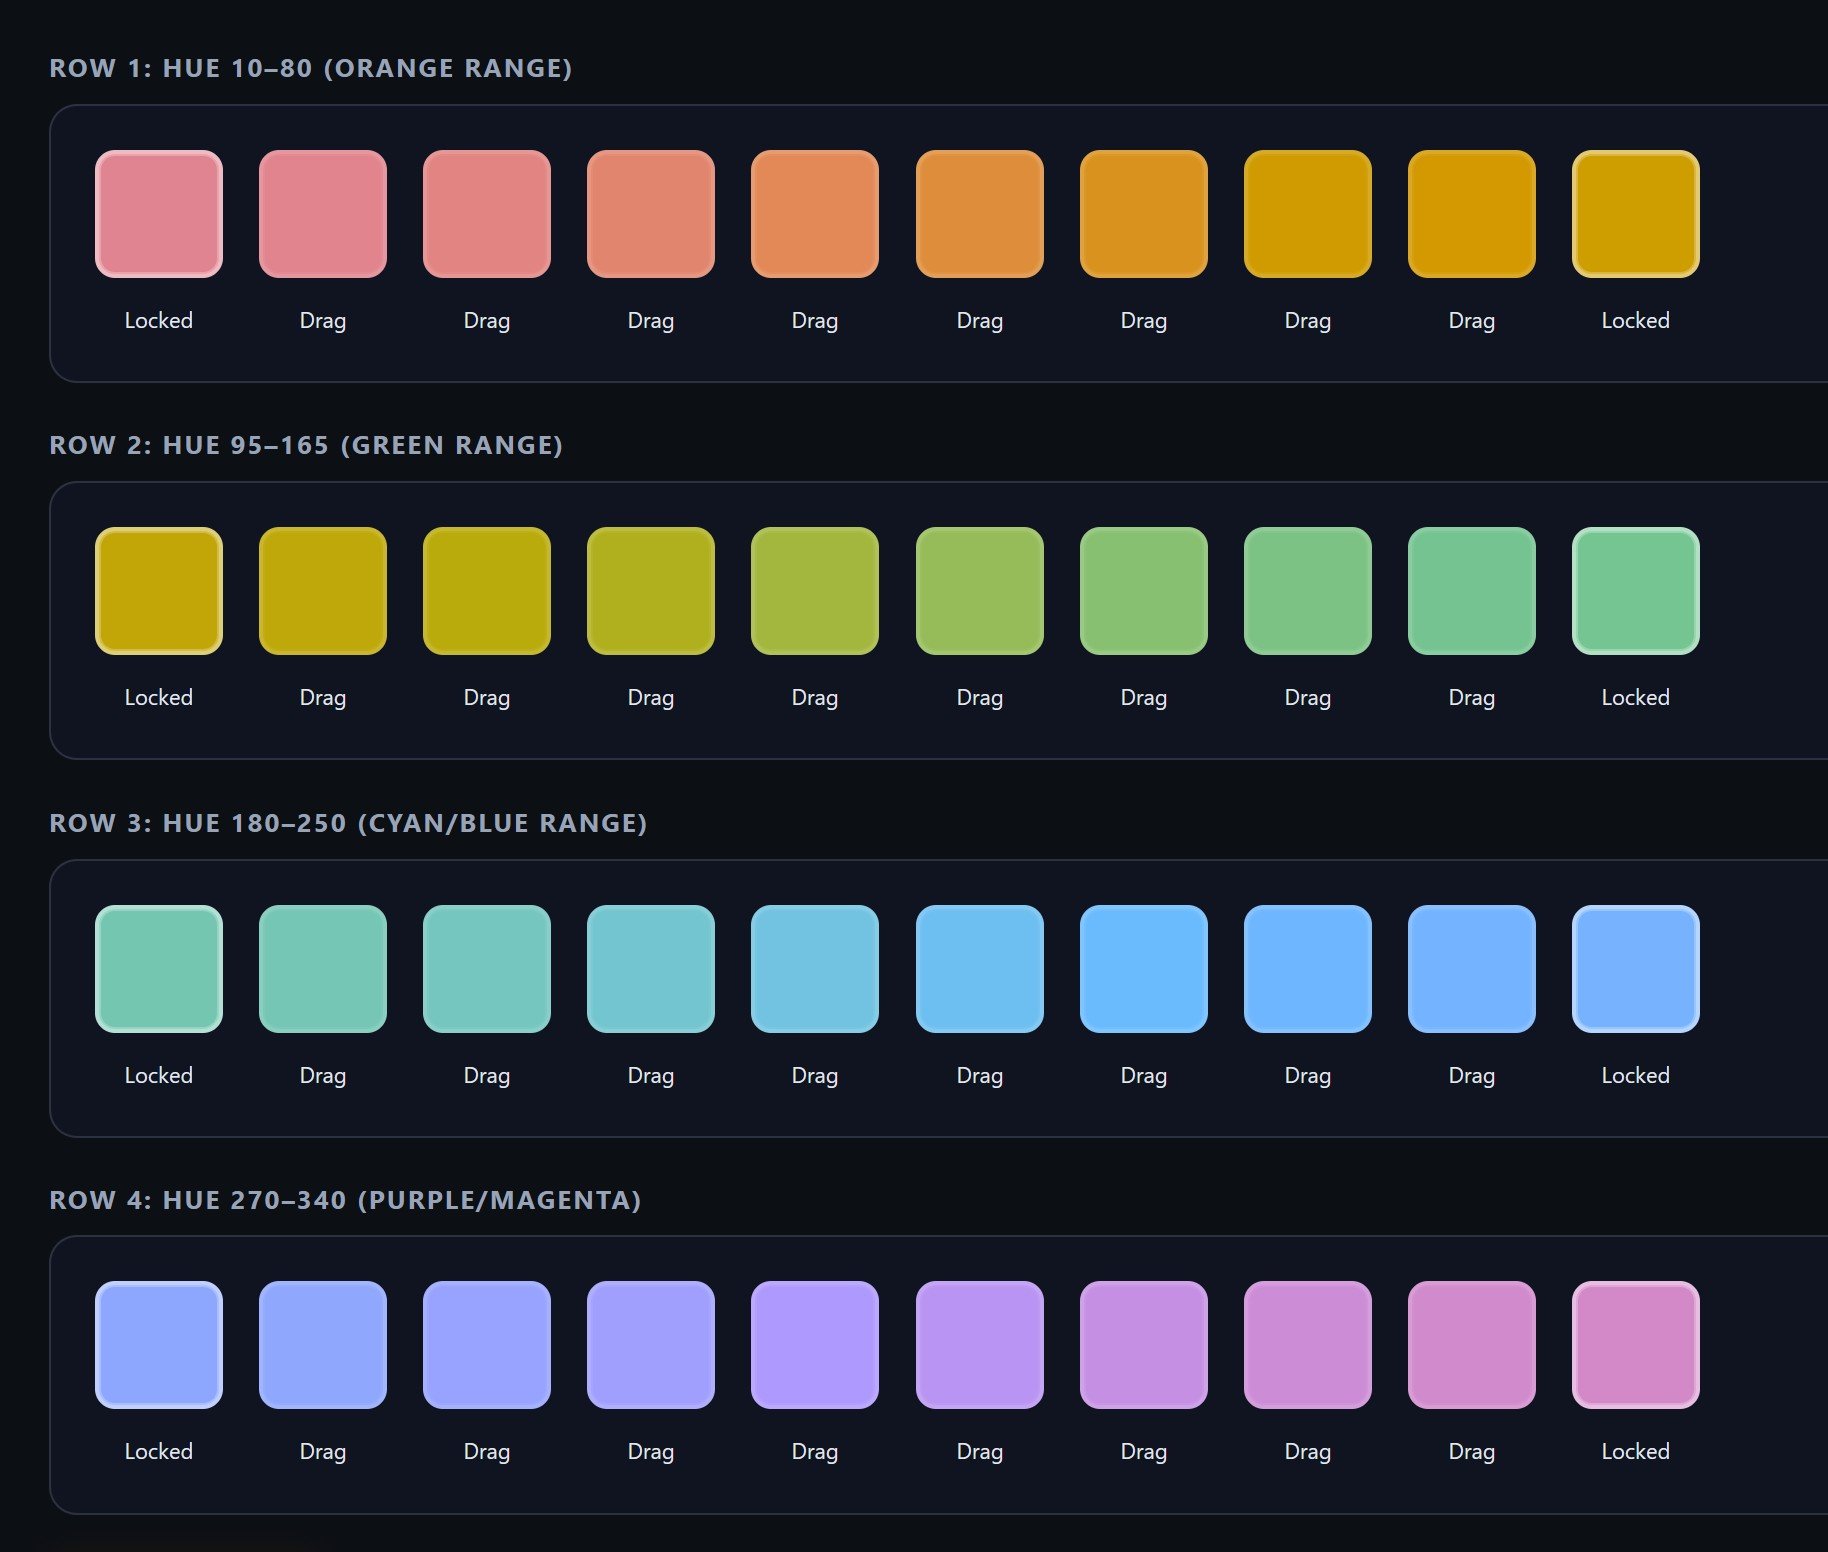Select the locked mustard swatch starting Row 2

[x=158, y=590]
